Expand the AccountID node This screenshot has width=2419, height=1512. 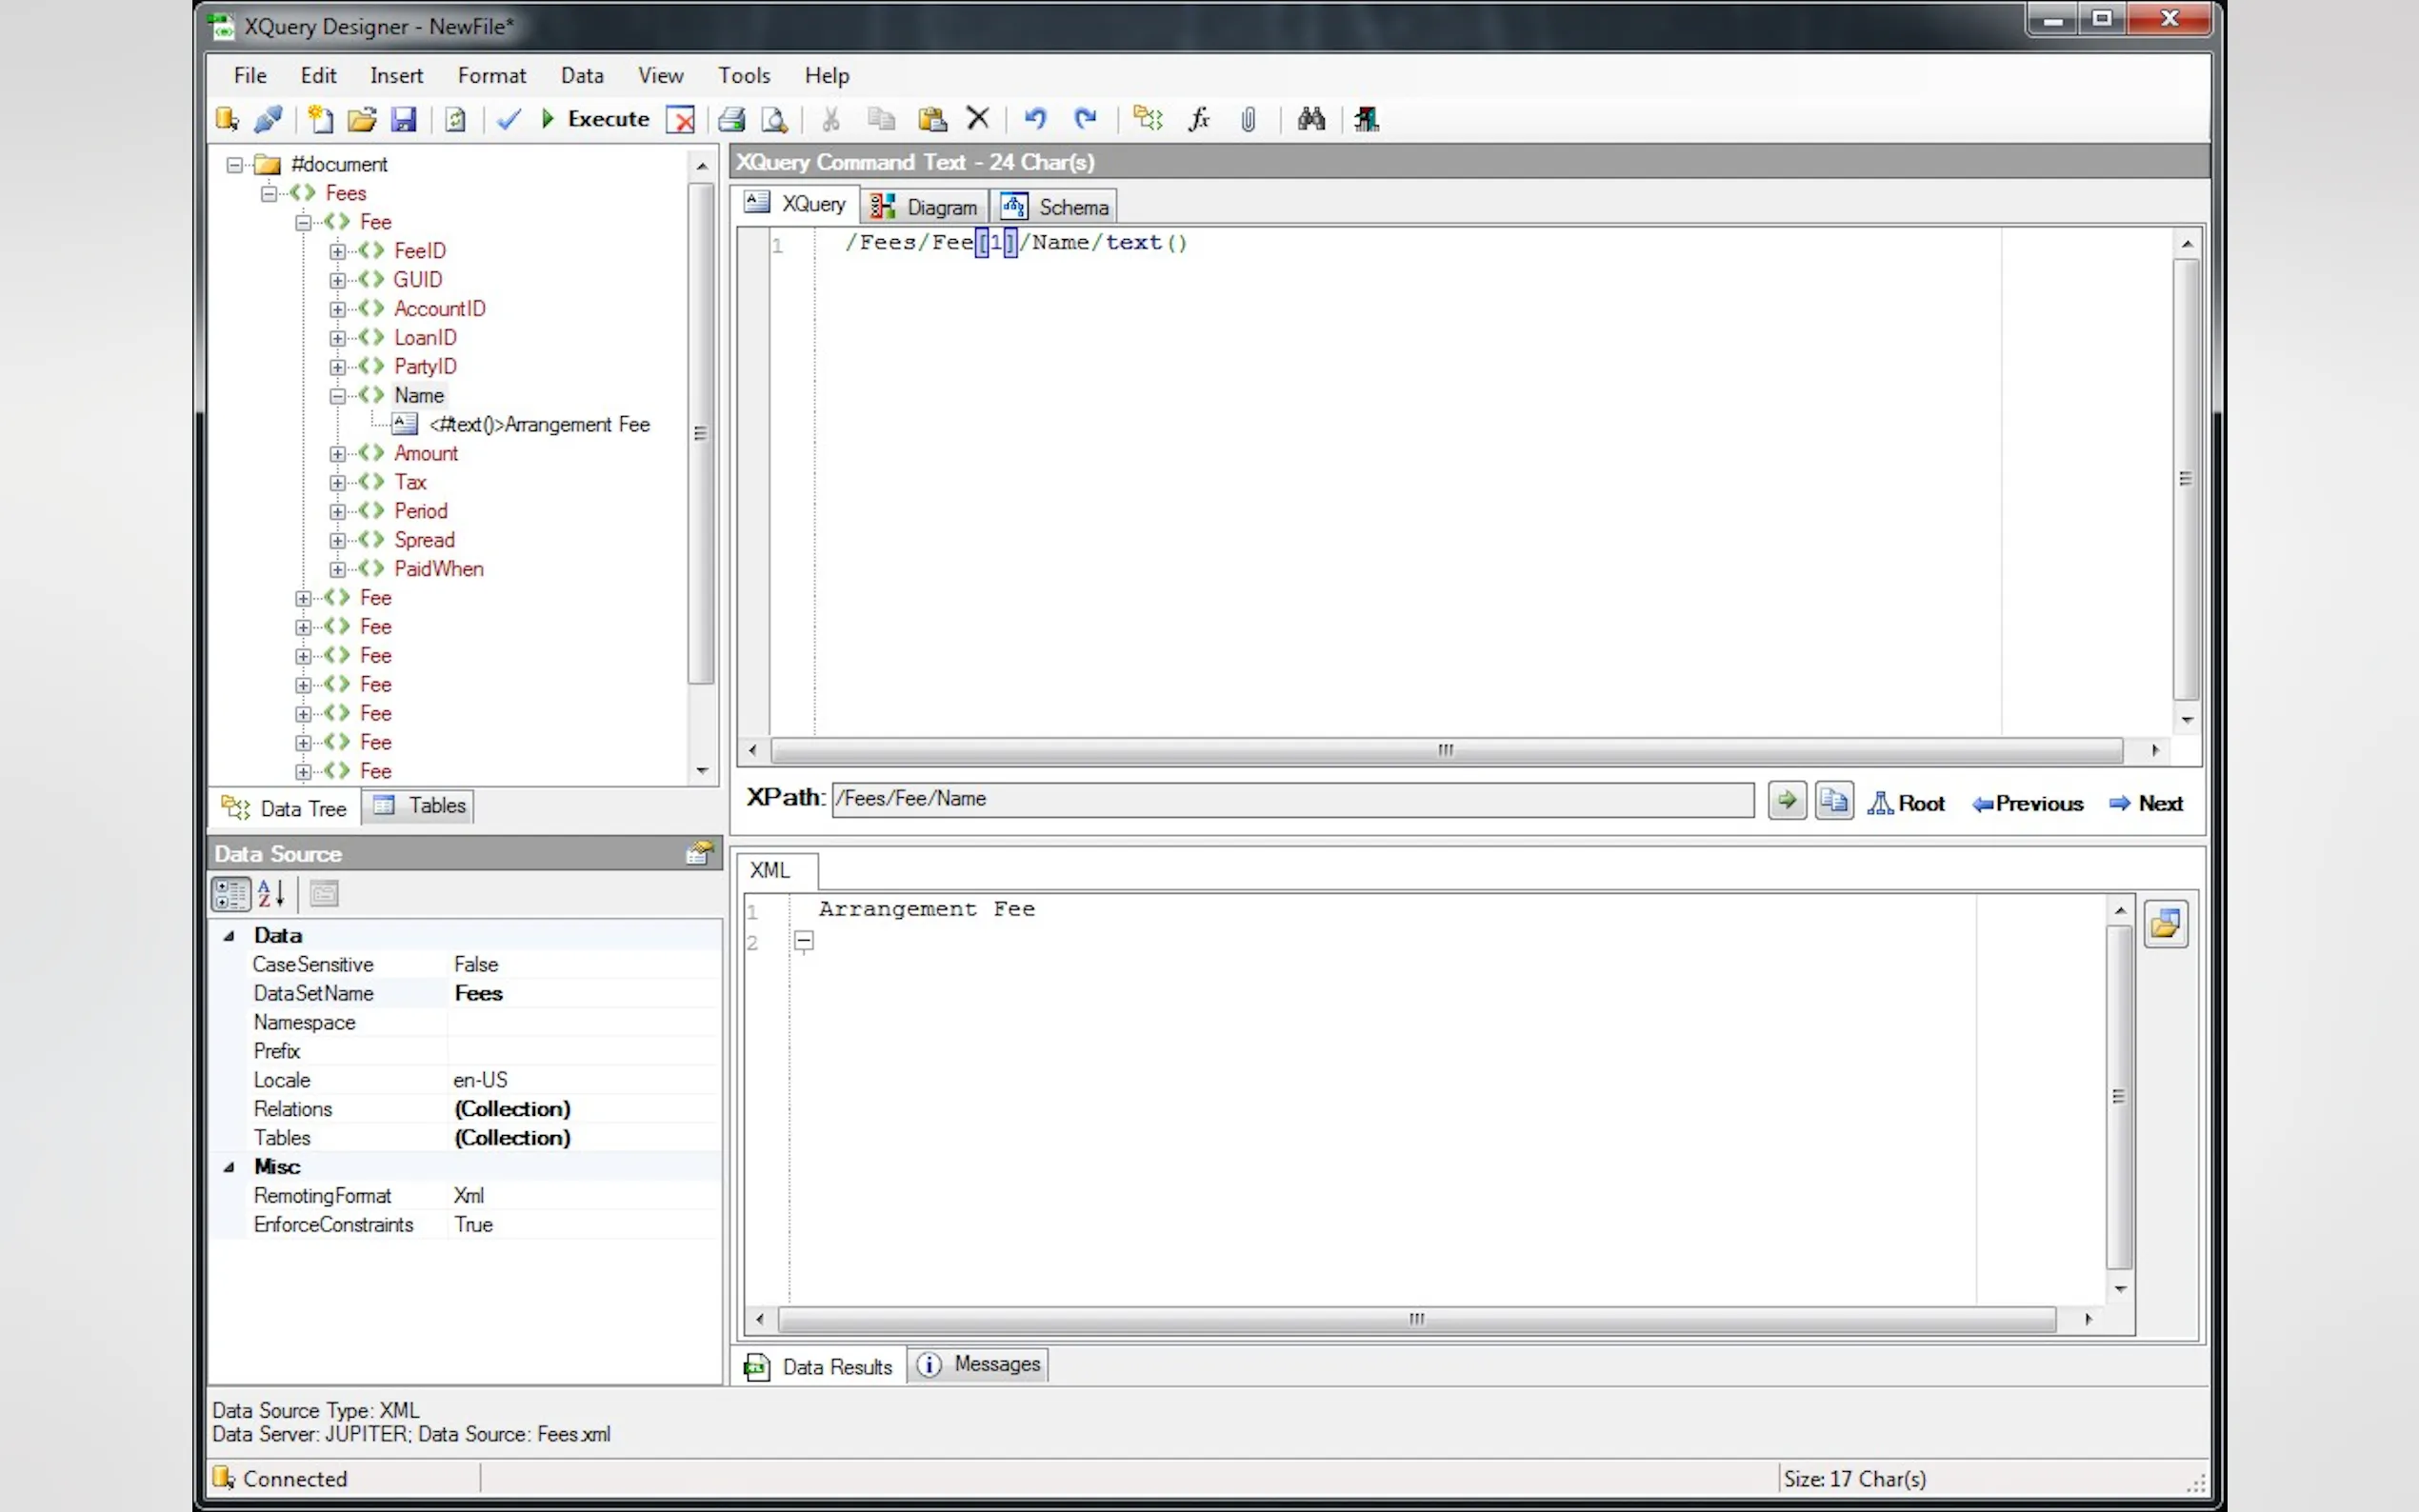[x=338, y=310]
